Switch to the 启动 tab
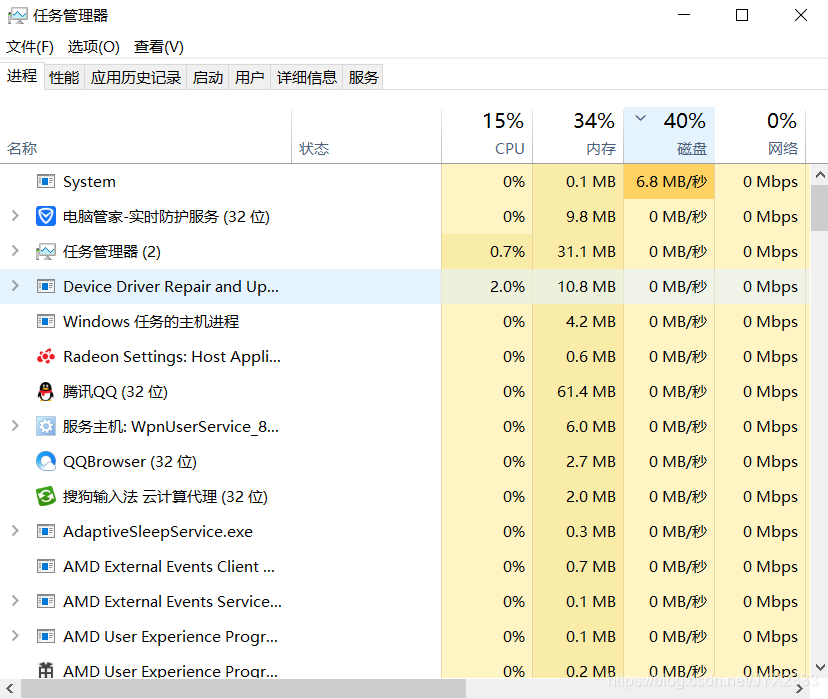 pyautogui.click(x=208, y=78)
